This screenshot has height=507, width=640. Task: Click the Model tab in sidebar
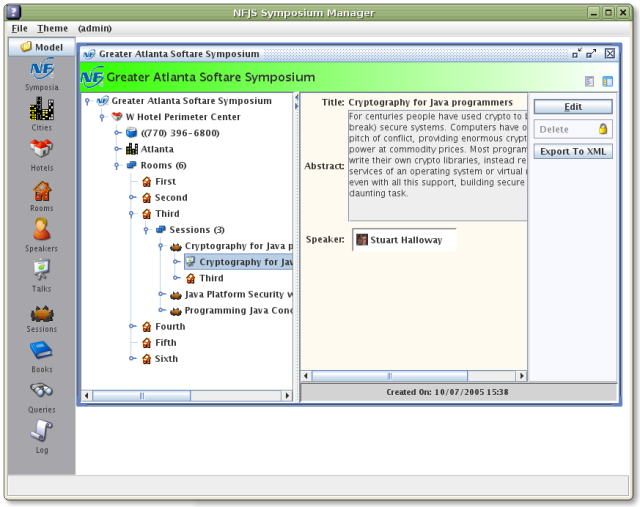pos(42,47)
